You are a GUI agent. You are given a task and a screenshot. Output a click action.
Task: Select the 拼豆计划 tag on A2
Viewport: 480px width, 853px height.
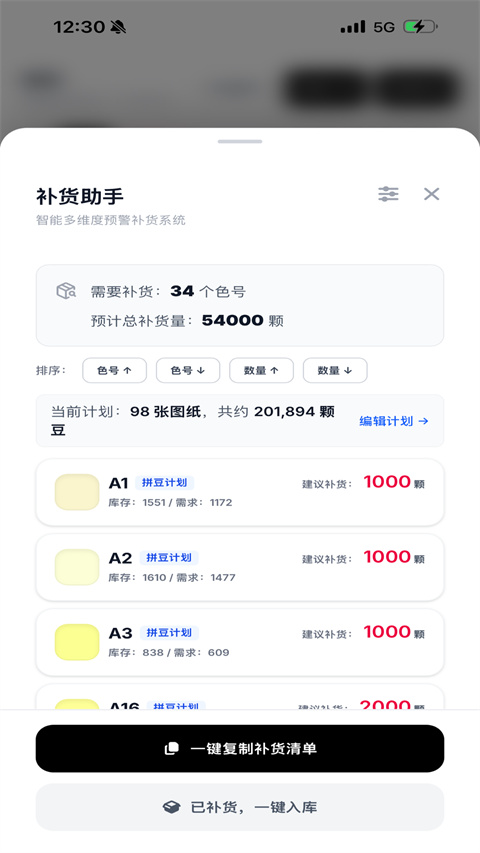tap(169, 558)
